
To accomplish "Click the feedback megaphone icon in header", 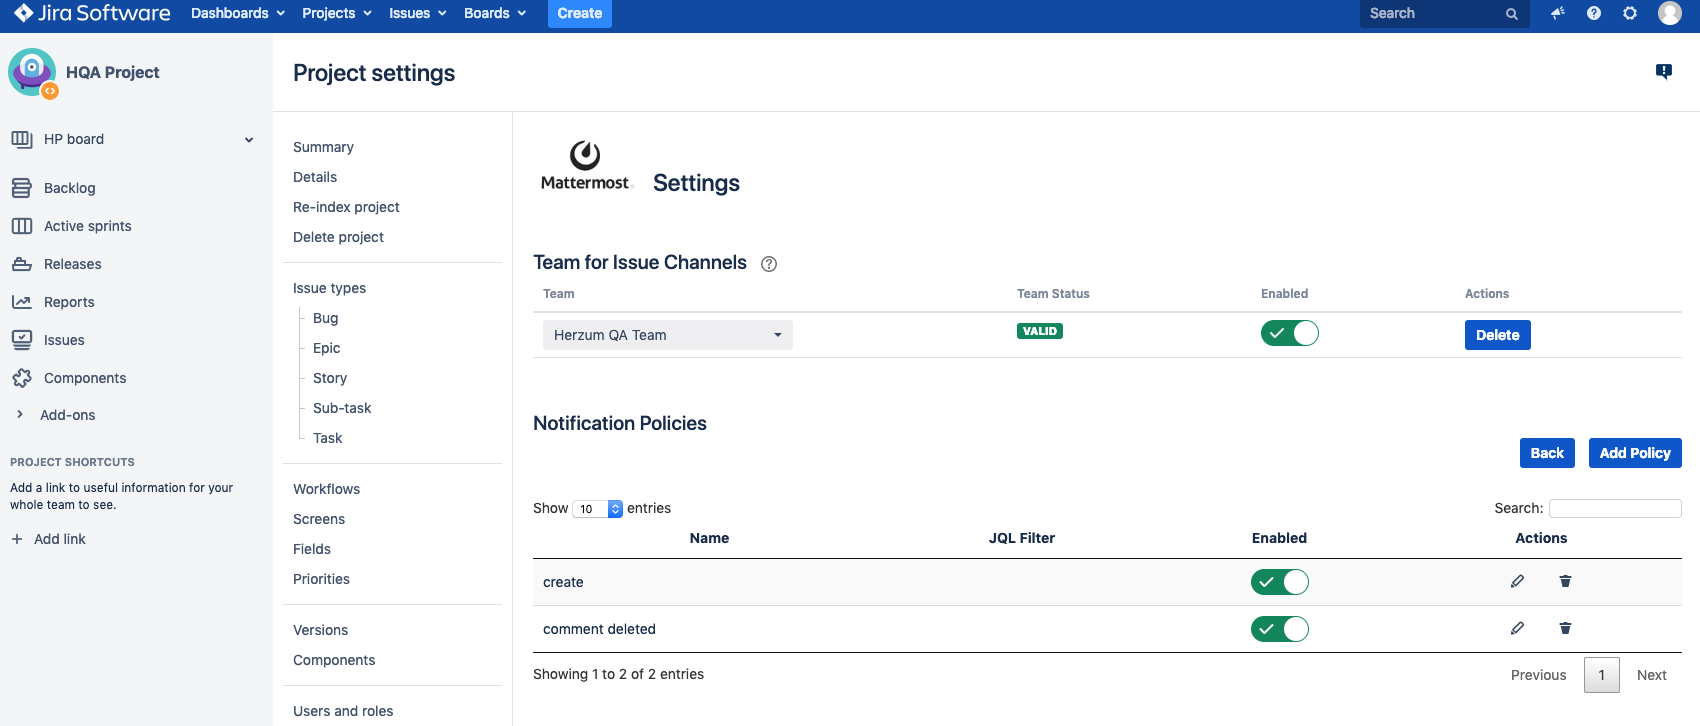I will click(x=1558, y=13).
